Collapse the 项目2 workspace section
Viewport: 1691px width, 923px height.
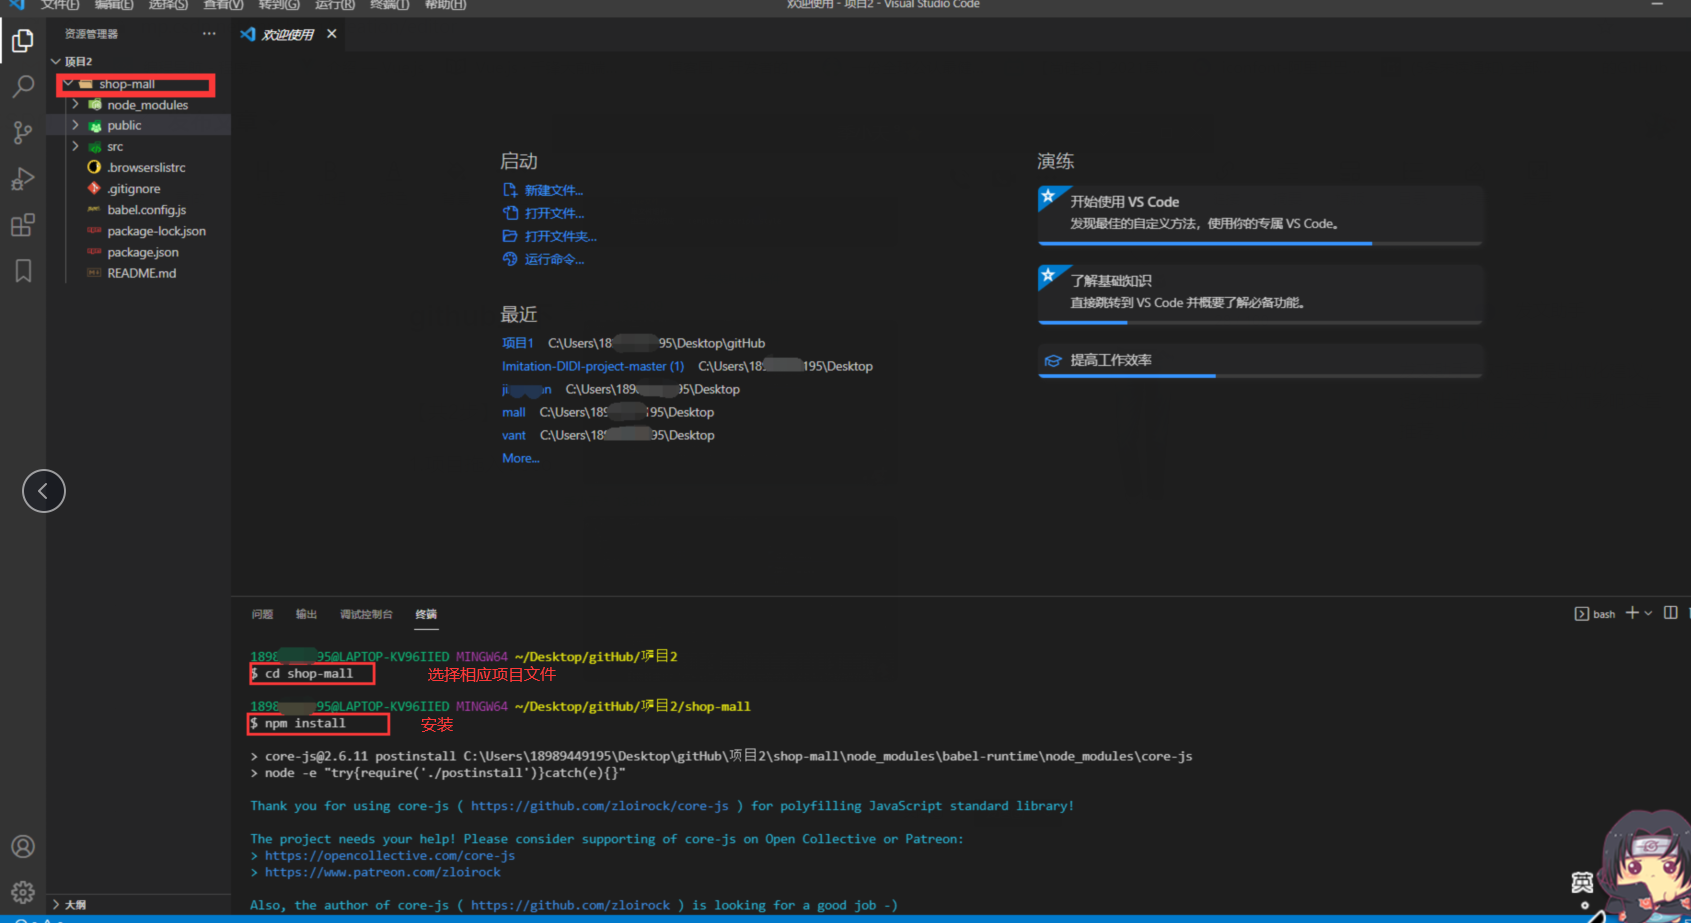(x=56, y=62)
